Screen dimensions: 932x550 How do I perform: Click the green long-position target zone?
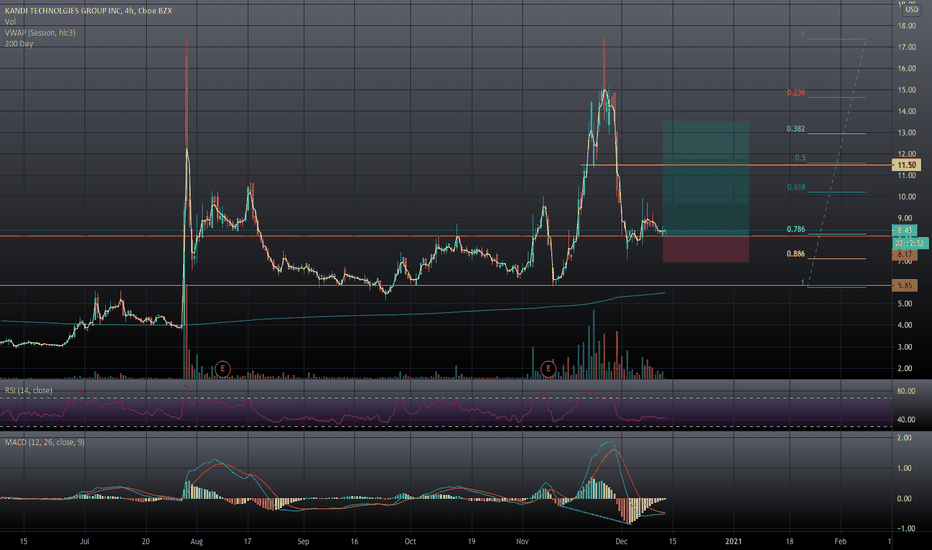coord(706,178)
